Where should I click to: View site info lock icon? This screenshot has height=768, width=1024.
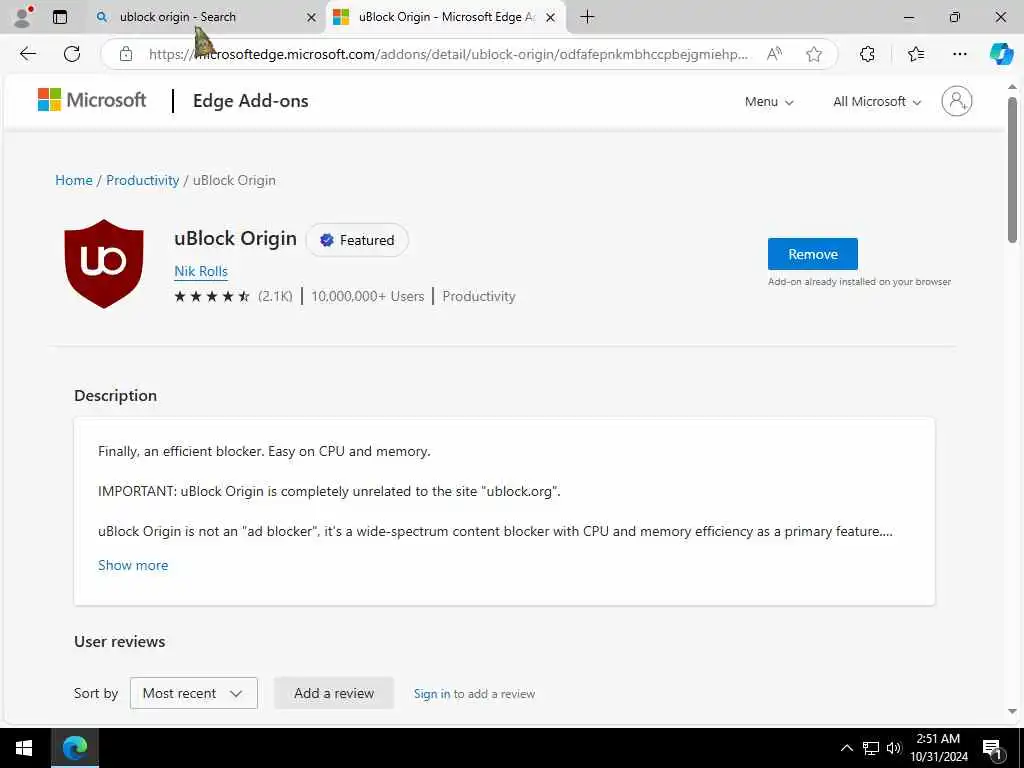coord(126,54)
